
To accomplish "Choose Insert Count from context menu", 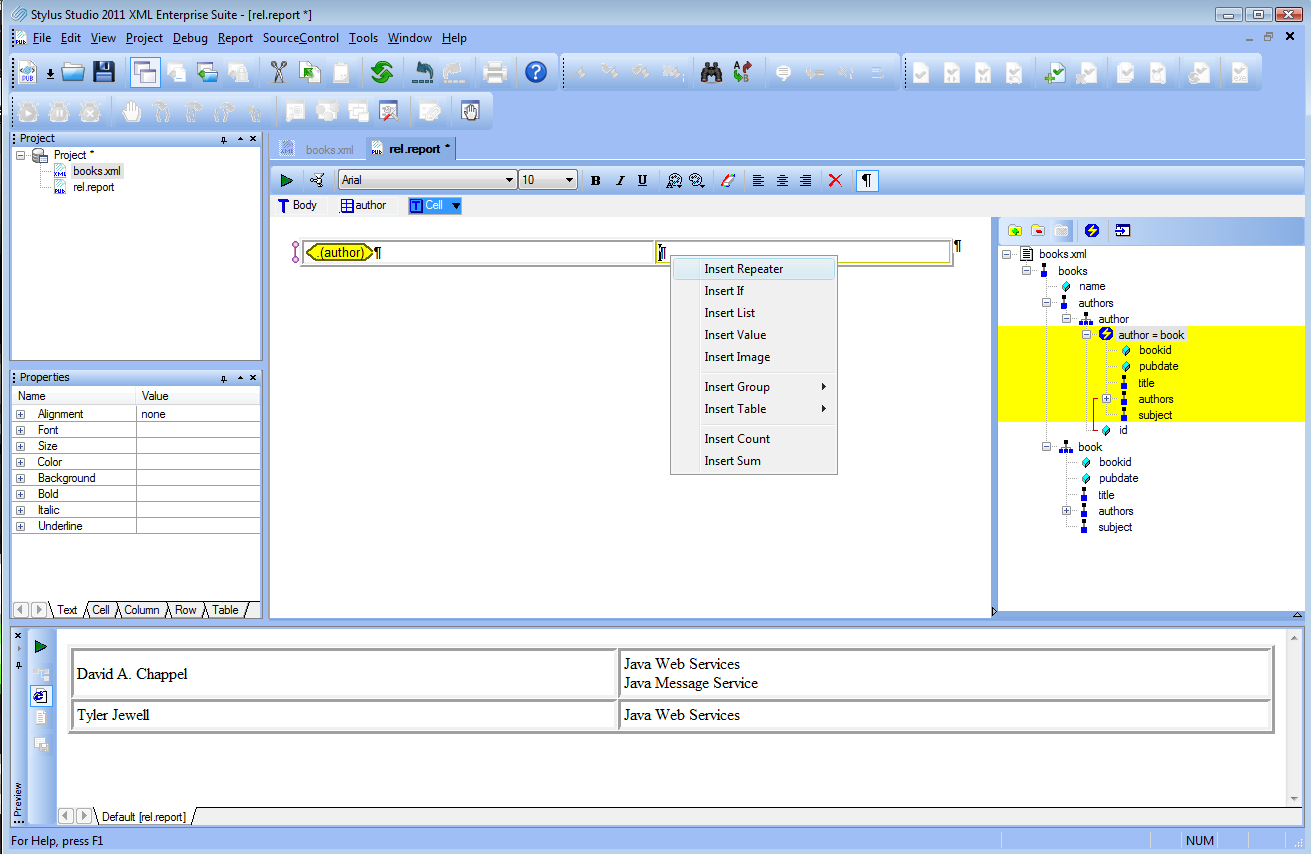I will click(753, 439).
